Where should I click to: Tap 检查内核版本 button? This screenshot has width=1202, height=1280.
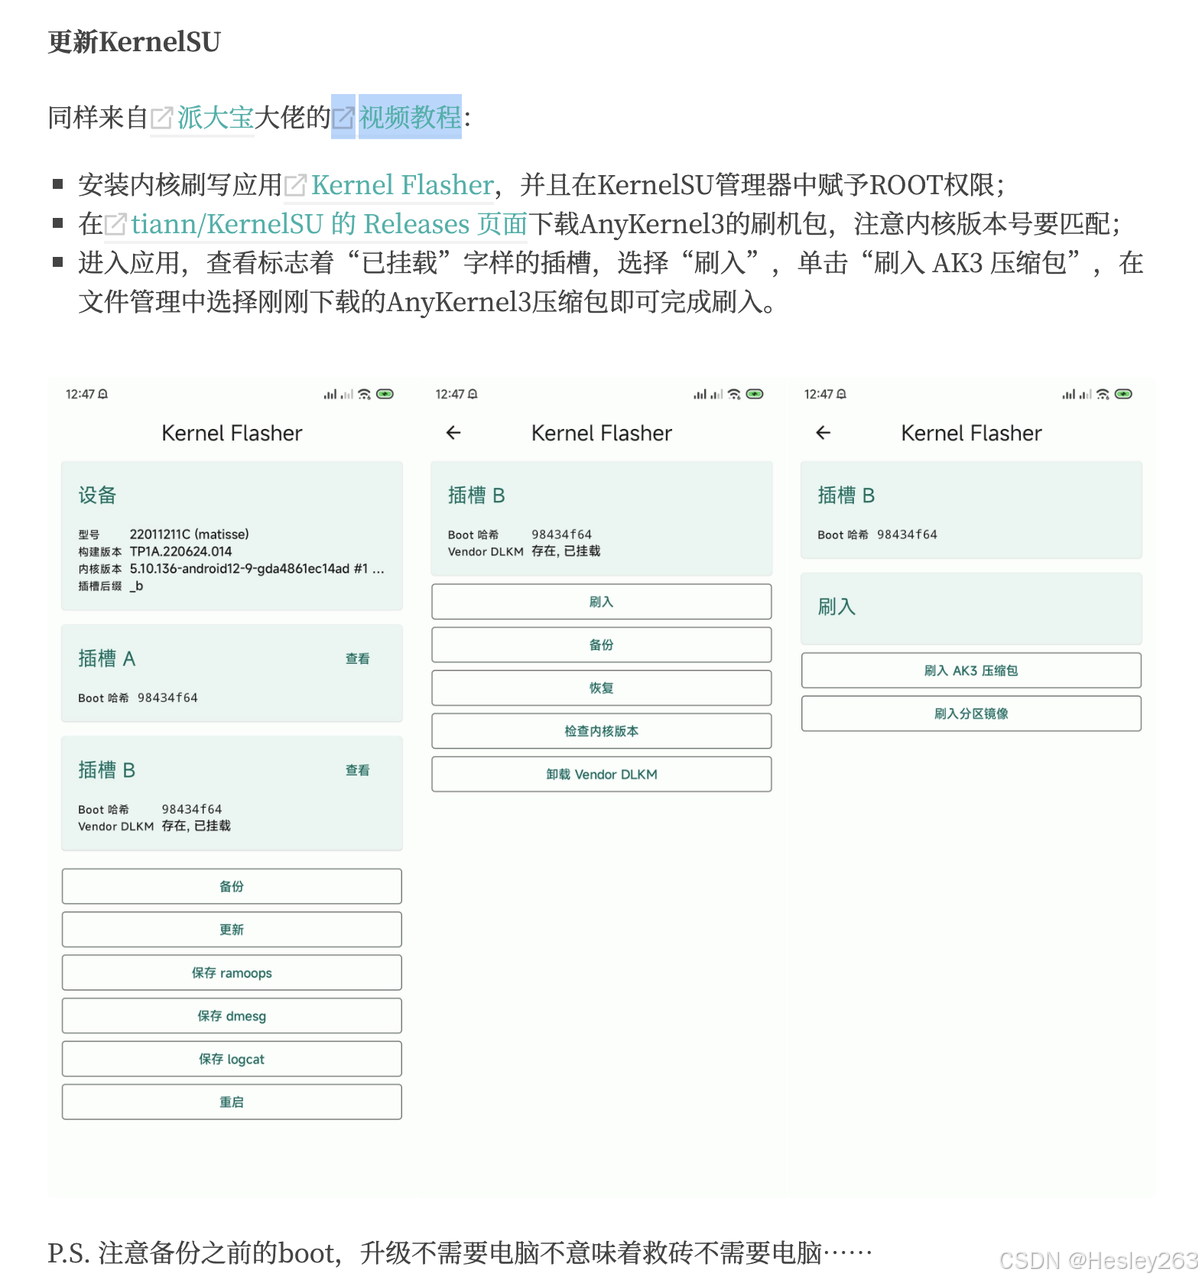coord(602,730)
